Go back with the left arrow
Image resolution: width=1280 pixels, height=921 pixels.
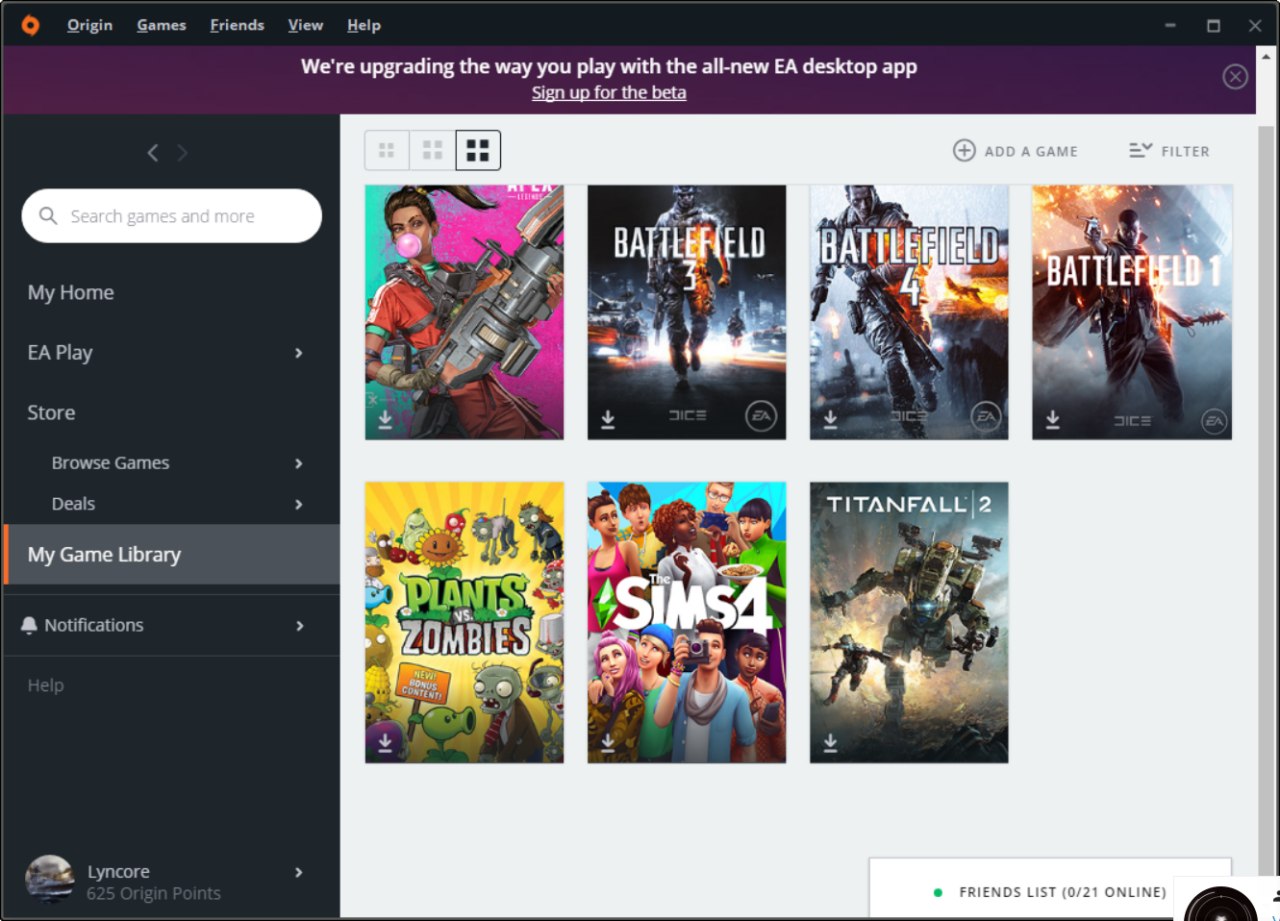153,152
